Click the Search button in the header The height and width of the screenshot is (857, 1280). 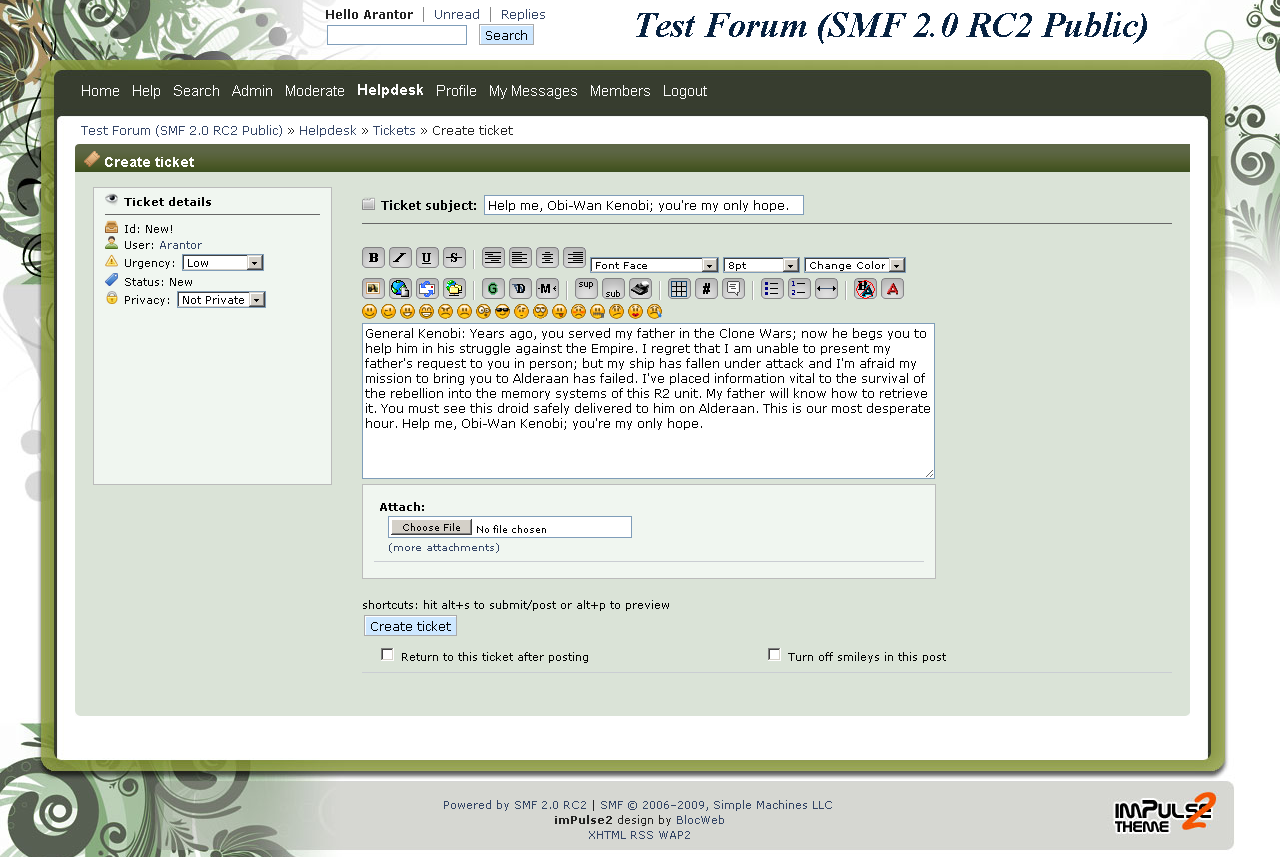click(506, 35)
